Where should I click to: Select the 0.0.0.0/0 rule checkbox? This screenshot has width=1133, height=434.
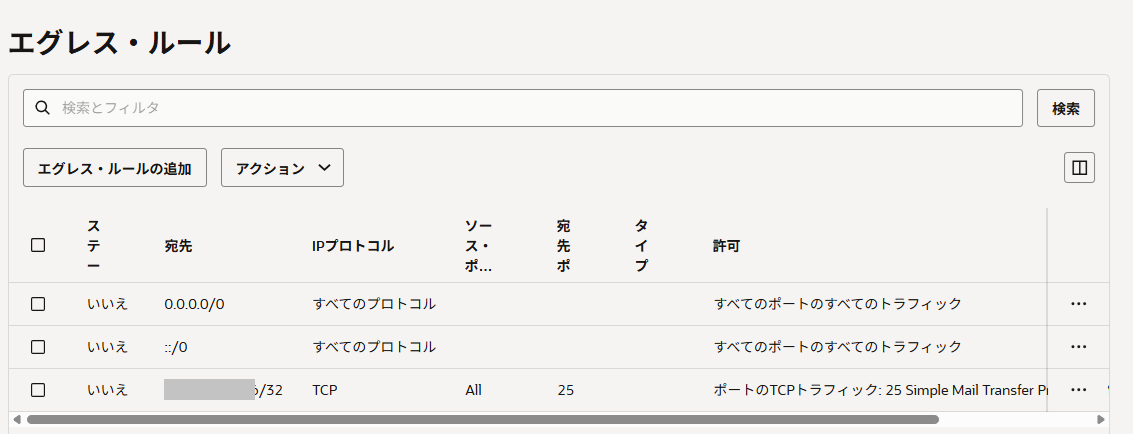(x=38, y=304)
